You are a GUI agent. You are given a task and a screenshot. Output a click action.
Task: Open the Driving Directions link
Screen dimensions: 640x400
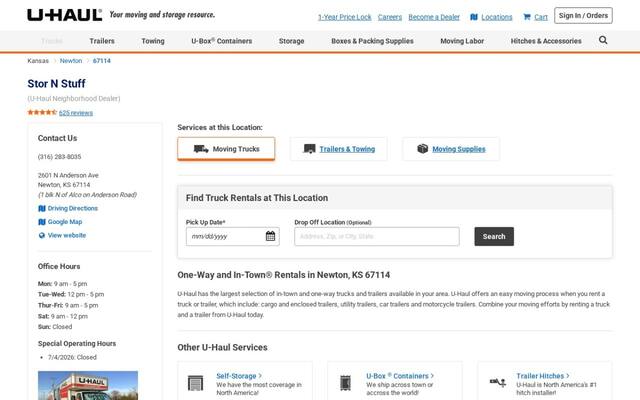click(x=73, y=208)
